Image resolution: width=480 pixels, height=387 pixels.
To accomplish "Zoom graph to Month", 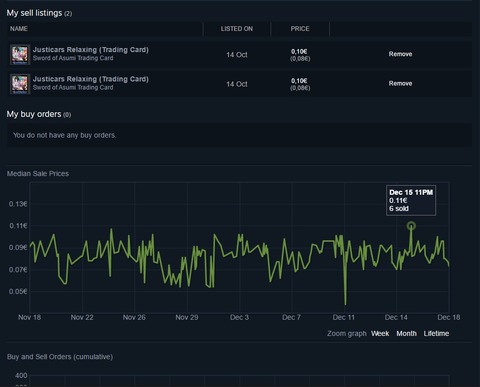I will pyautogui.click(x=406, y=333).
